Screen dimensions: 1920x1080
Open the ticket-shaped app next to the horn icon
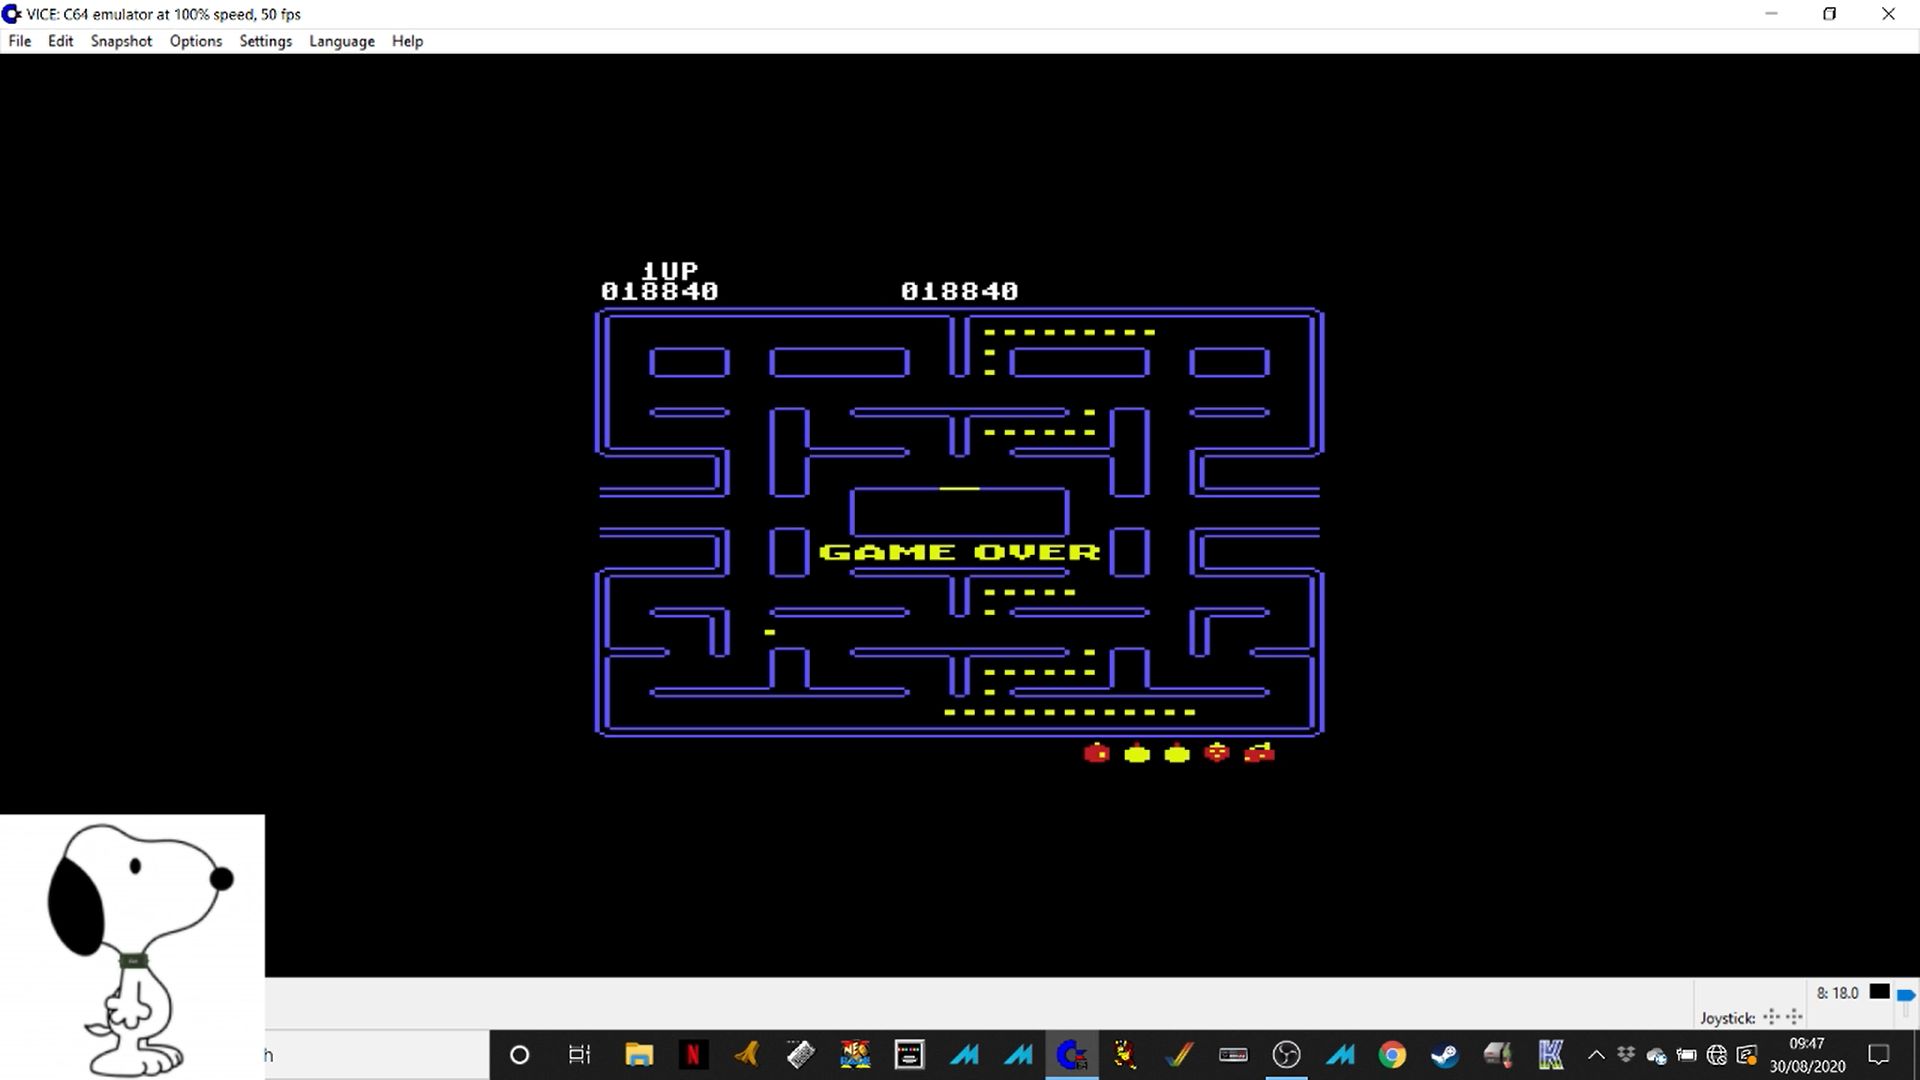[x=800, y=1055]
